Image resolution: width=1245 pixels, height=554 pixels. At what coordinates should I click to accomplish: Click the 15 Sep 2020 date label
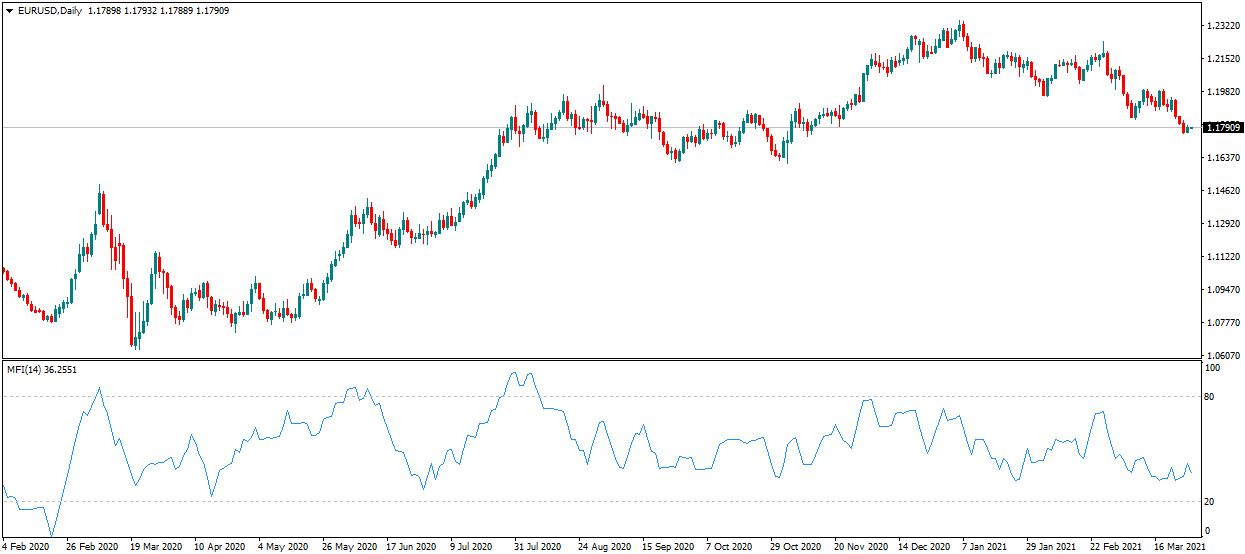point(667,547)
